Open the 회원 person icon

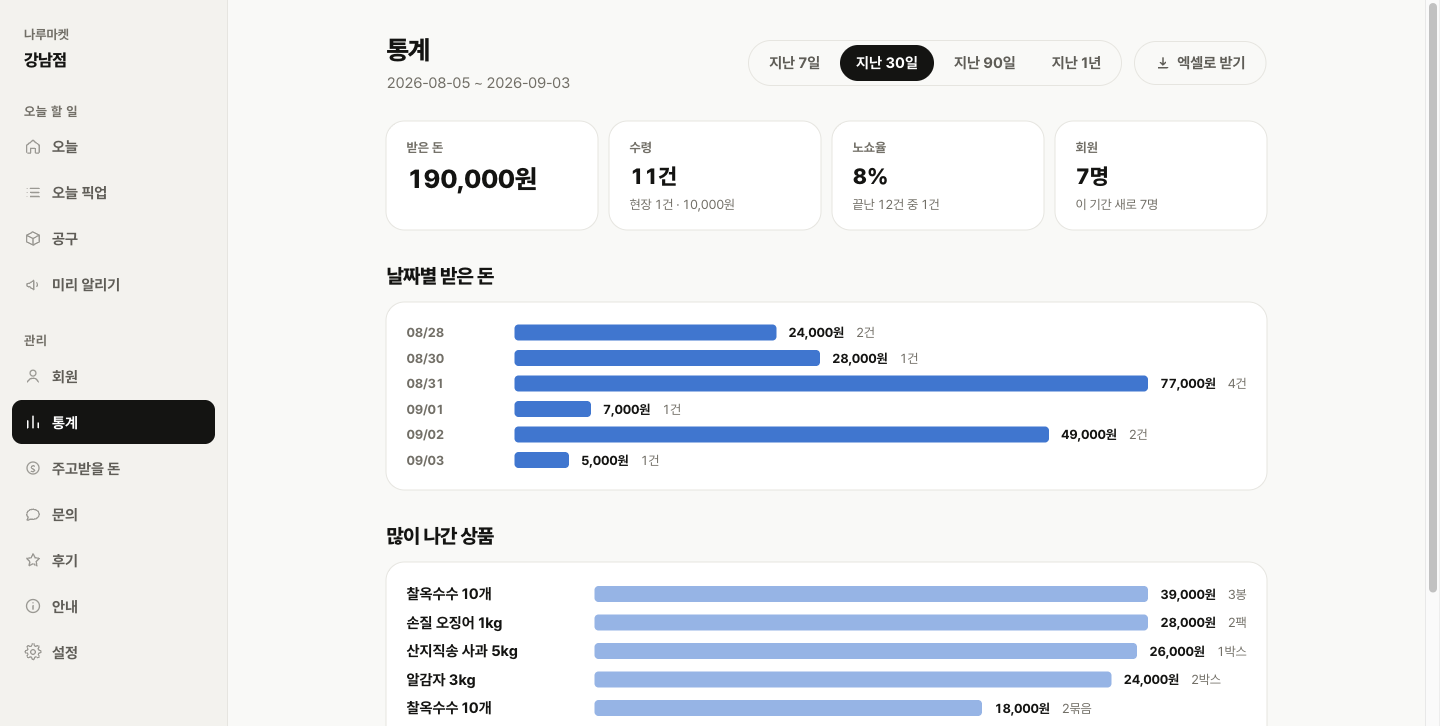[x=33, y=377]
